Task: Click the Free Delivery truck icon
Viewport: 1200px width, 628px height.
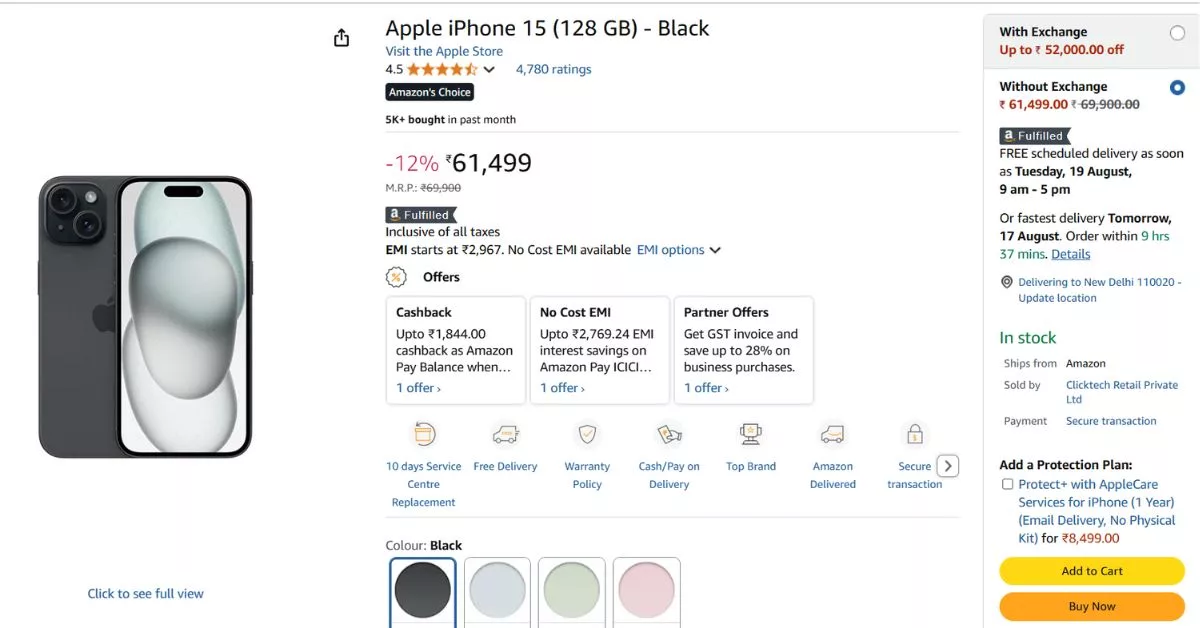Action: [x=505, y=434]
